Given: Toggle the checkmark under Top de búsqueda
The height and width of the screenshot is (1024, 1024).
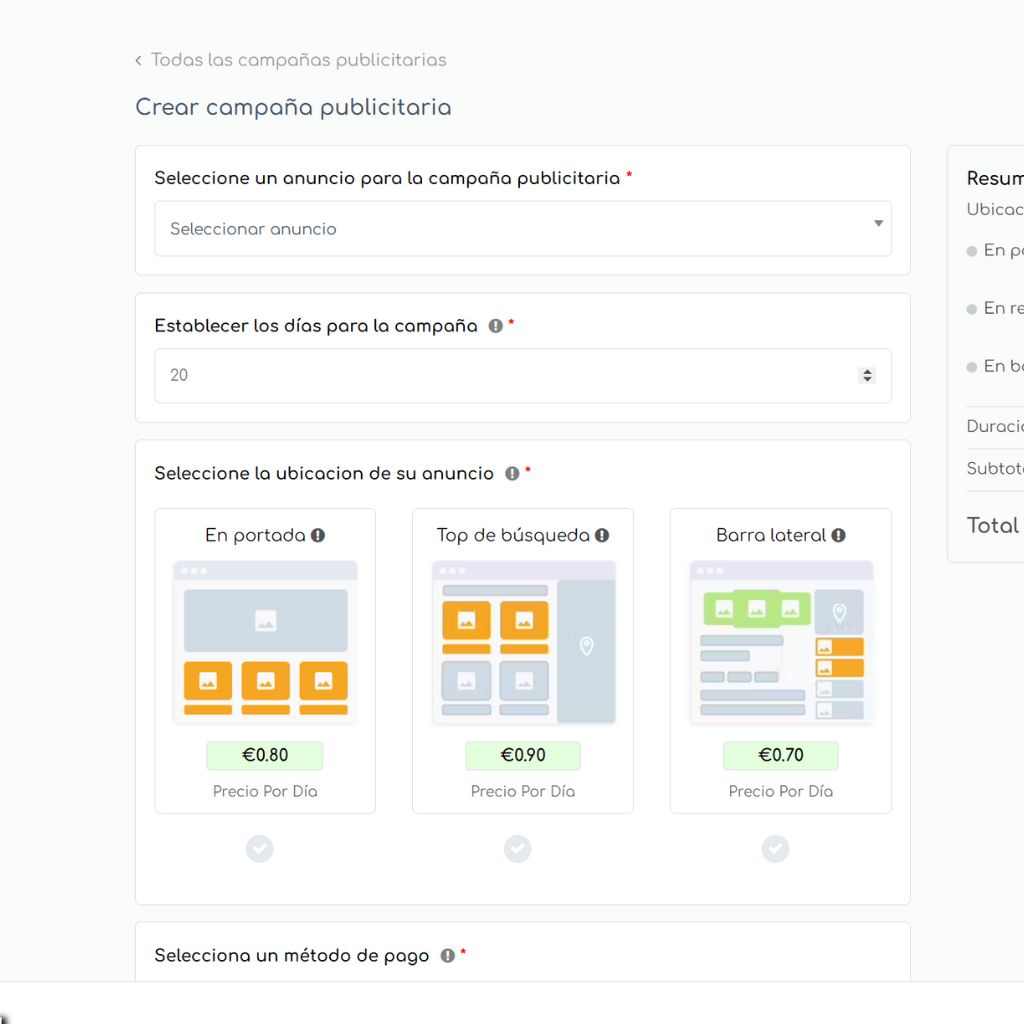Looking at the screenshot, I should [517, 849].
